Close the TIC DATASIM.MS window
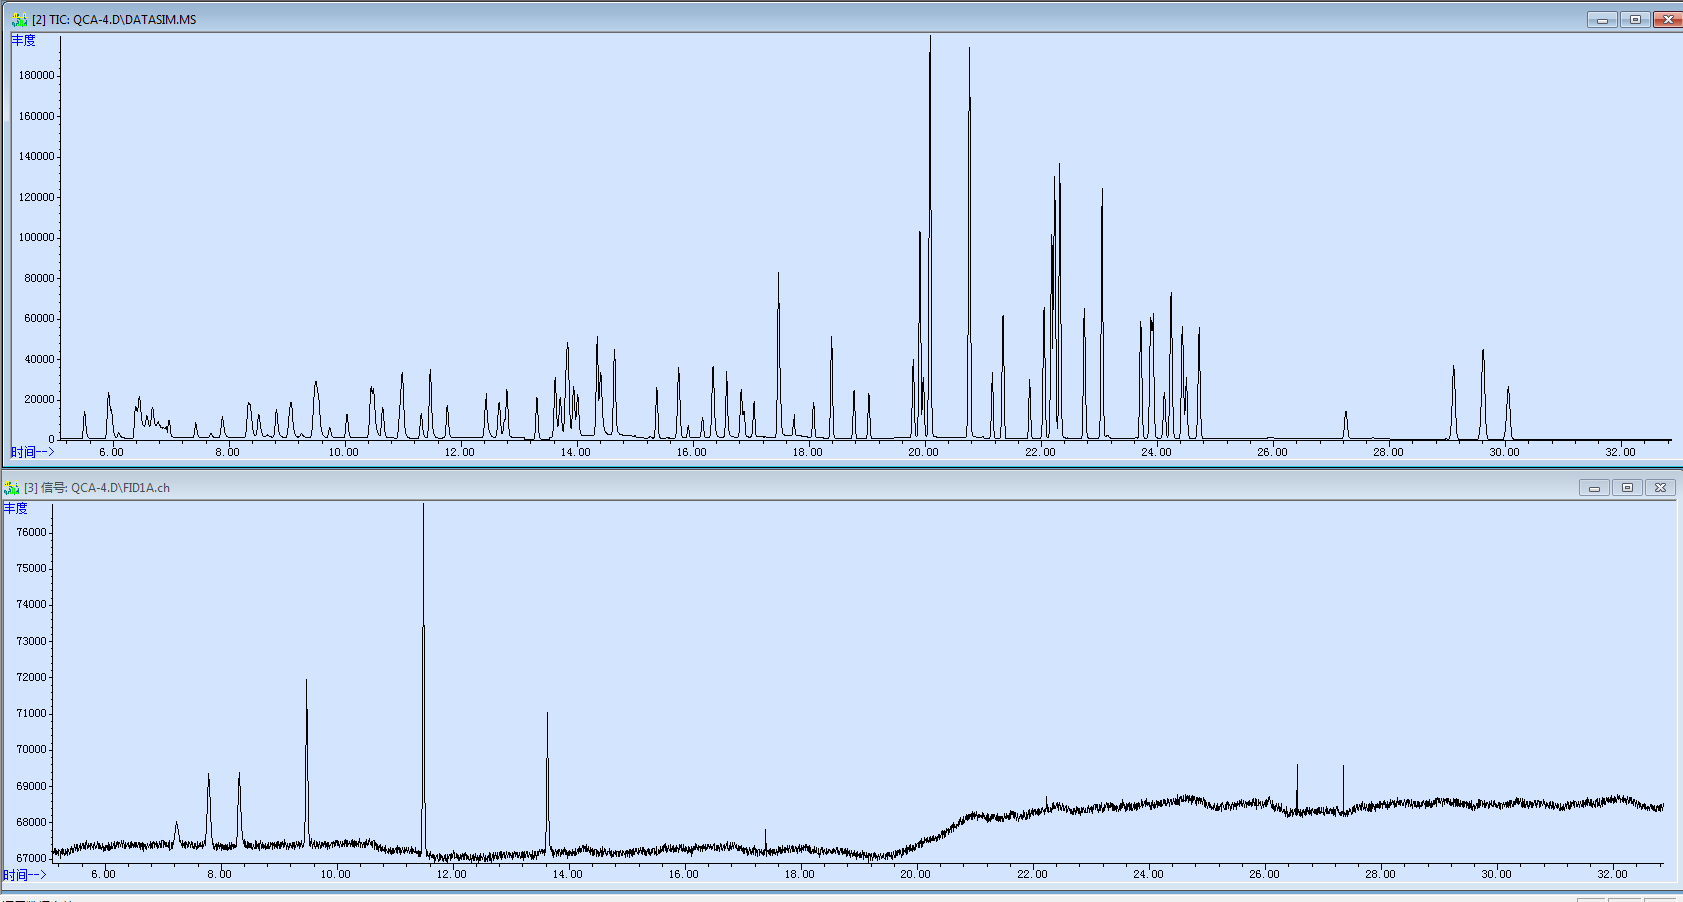1683x902 pixels. [1667, 19]
